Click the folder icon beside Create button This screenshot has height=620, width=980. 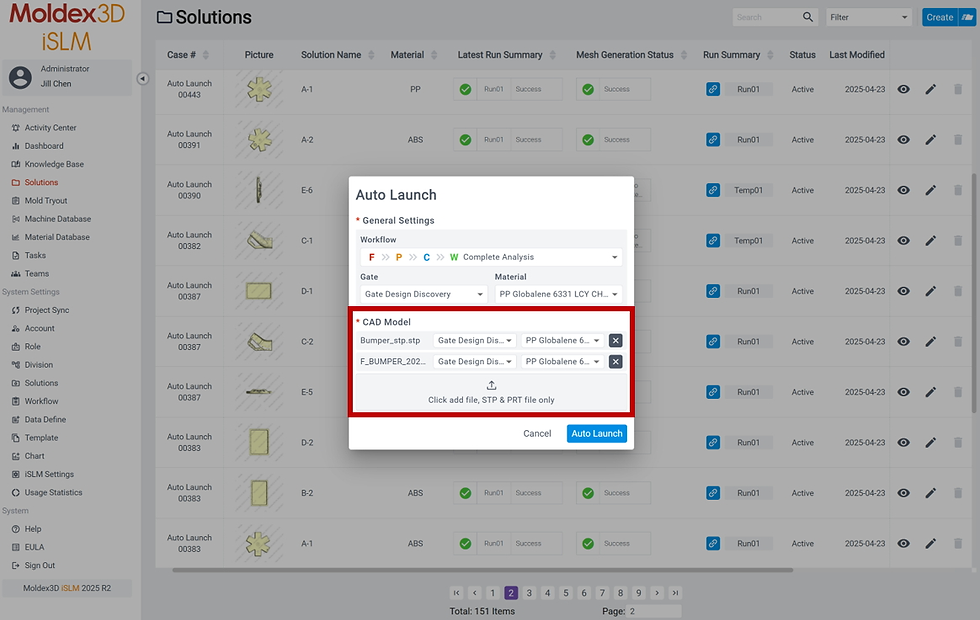[968, 18]
